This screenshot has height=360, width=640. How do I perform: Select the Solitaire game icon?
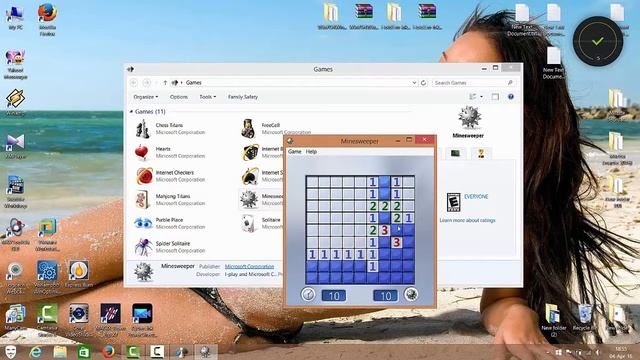[x=249, y=223]
